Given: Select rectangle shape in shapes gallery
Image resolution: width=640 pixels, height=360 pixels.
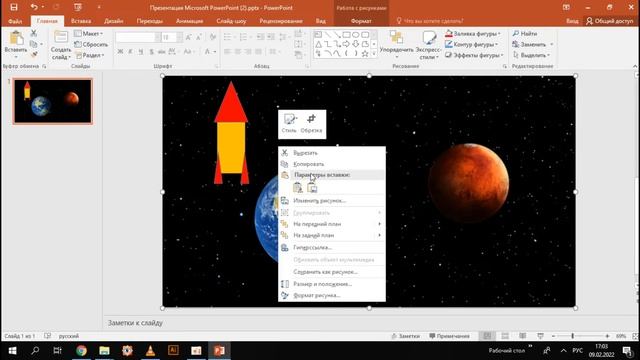Looking at the screenshot, I should [346, 35].
